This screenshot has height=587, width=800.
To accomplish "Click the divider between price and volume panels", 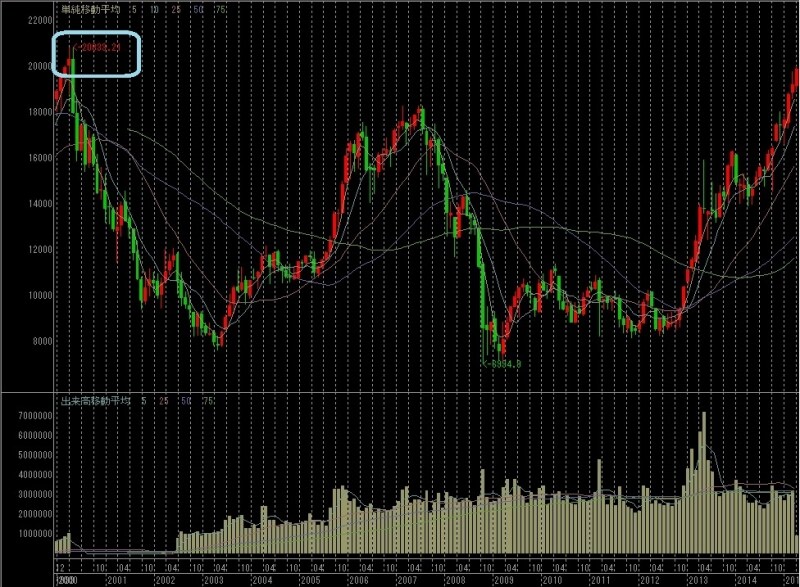I will pos(400,392).
